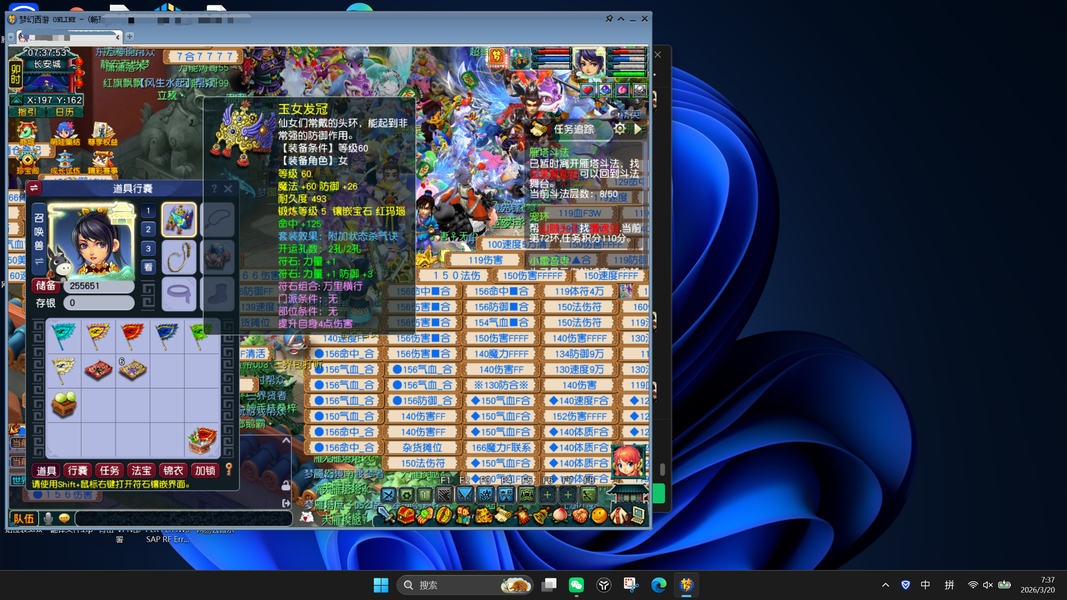
Task: Select equipment set page 3
Action: click(x=148, y=248)
